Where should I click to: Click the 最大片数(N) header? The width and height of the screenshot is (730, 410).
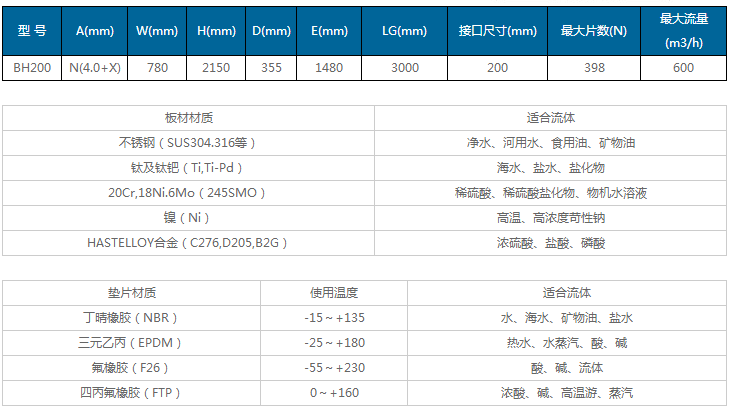[594, 31]
